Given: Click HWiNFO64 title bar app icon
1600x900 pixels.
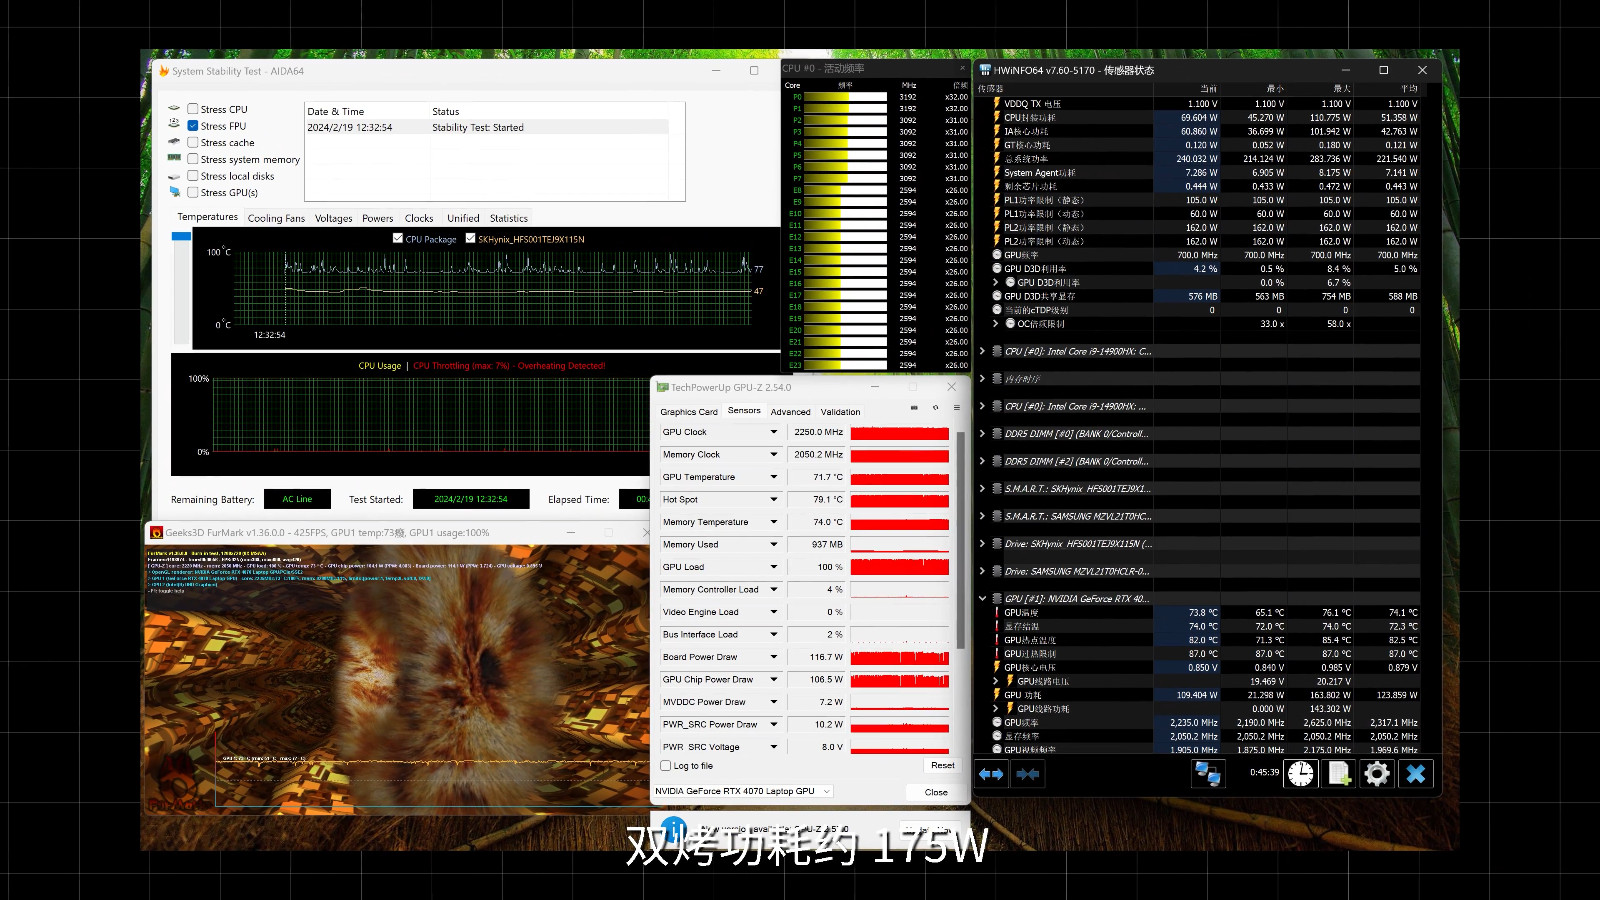Looking at the screenshot, I should click(x=985, y=70).
